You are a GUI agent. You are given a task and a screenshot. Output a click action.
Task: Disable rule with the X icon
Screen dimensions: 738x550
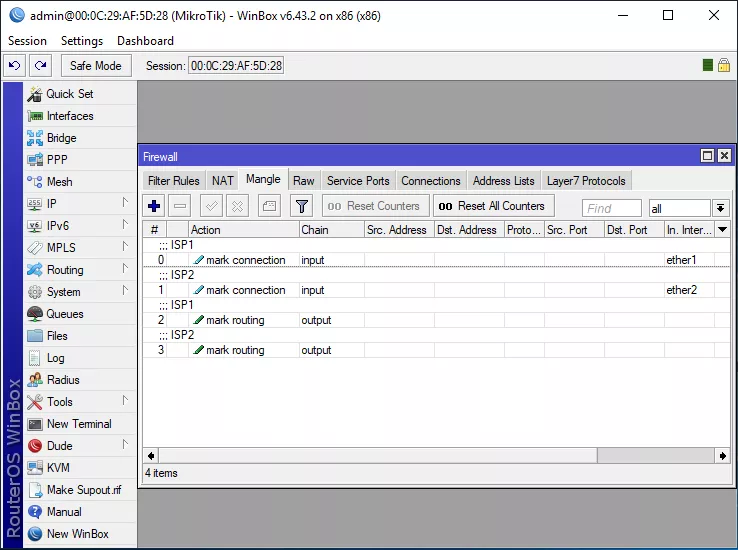click(237, 206)
